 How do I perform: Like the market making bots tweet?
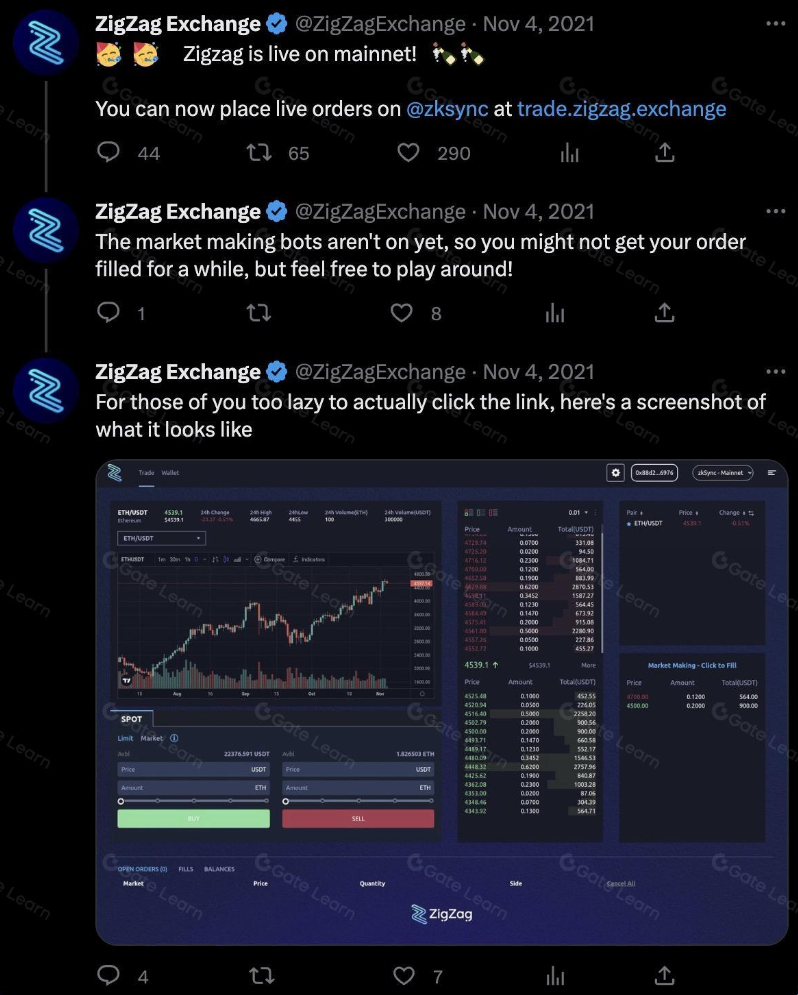coord(401,313)
